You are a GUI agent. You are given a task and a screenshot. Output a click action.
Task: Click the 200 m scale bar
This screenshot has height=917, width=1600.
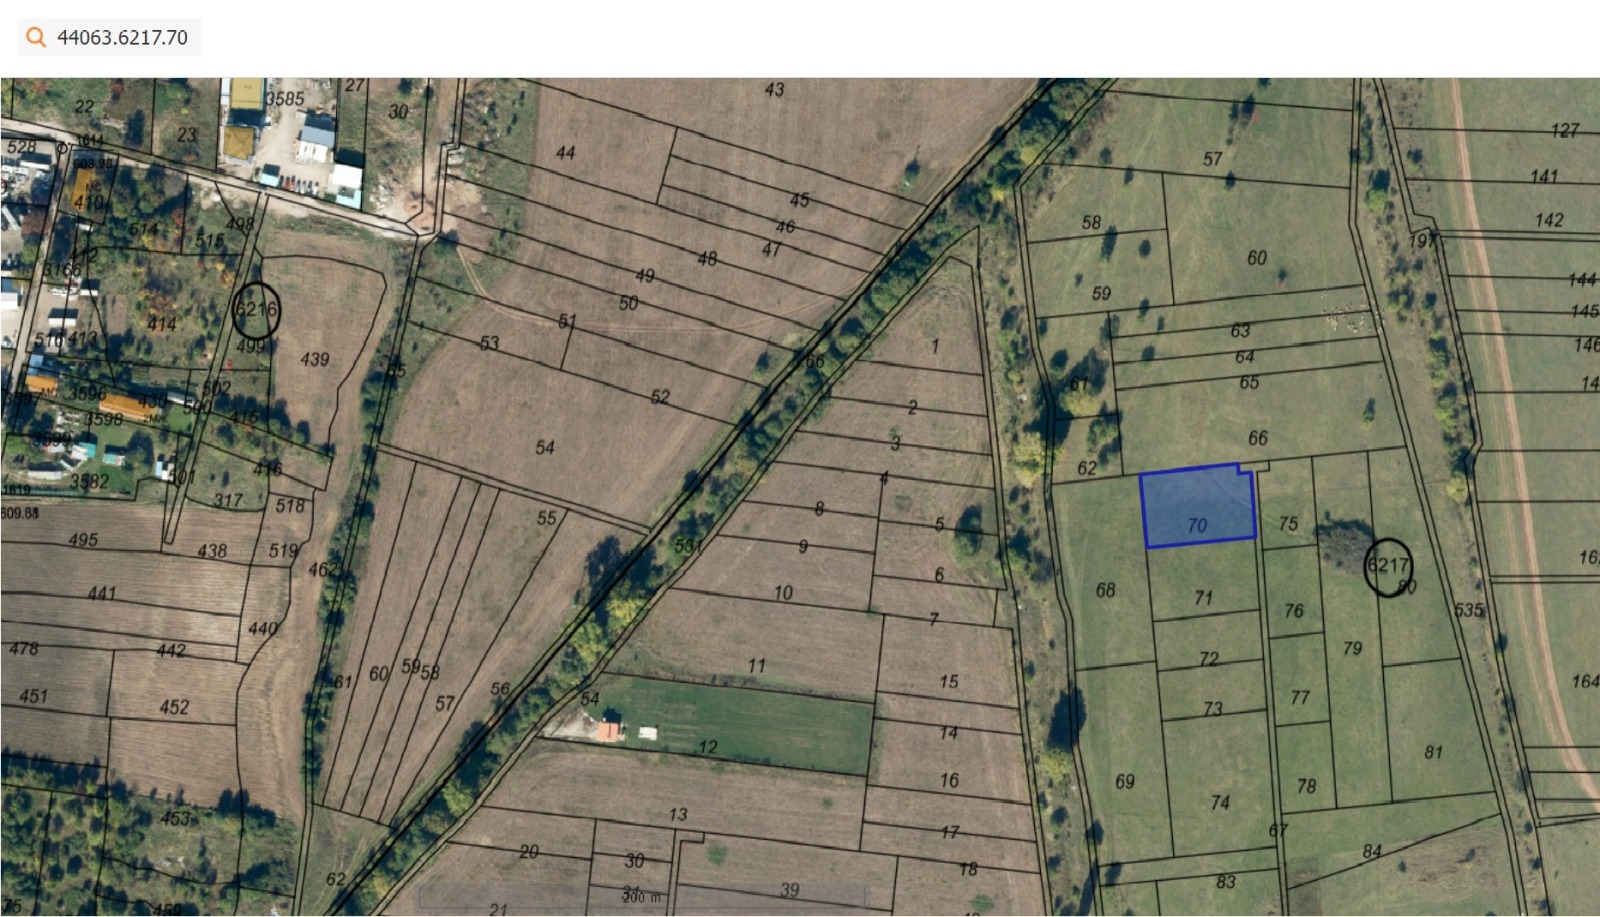pyautogui.click(x=642, y=897)
